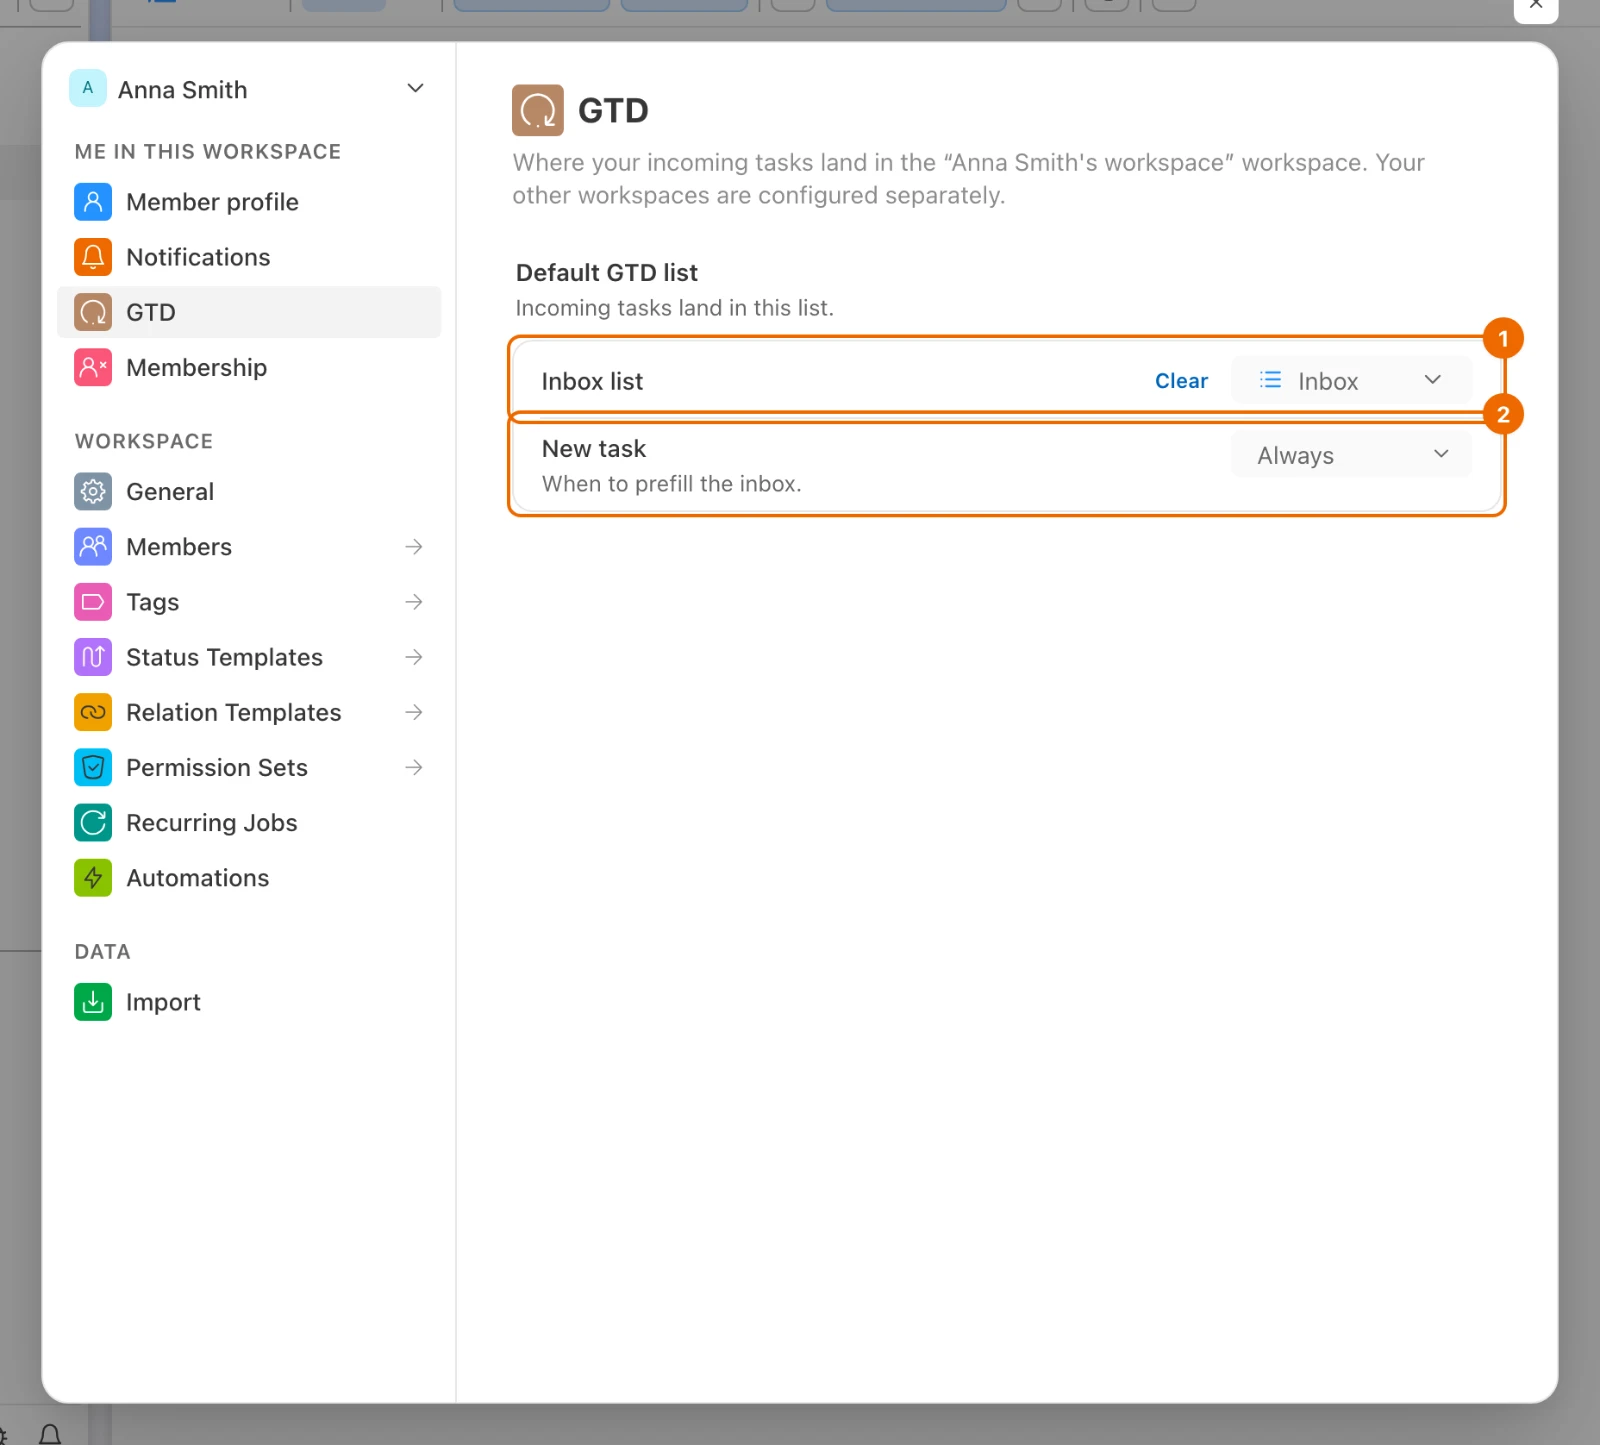Click the Anna Smith avatar badge
This screenshot has width=1600, height=1445.
pos(88,88)
